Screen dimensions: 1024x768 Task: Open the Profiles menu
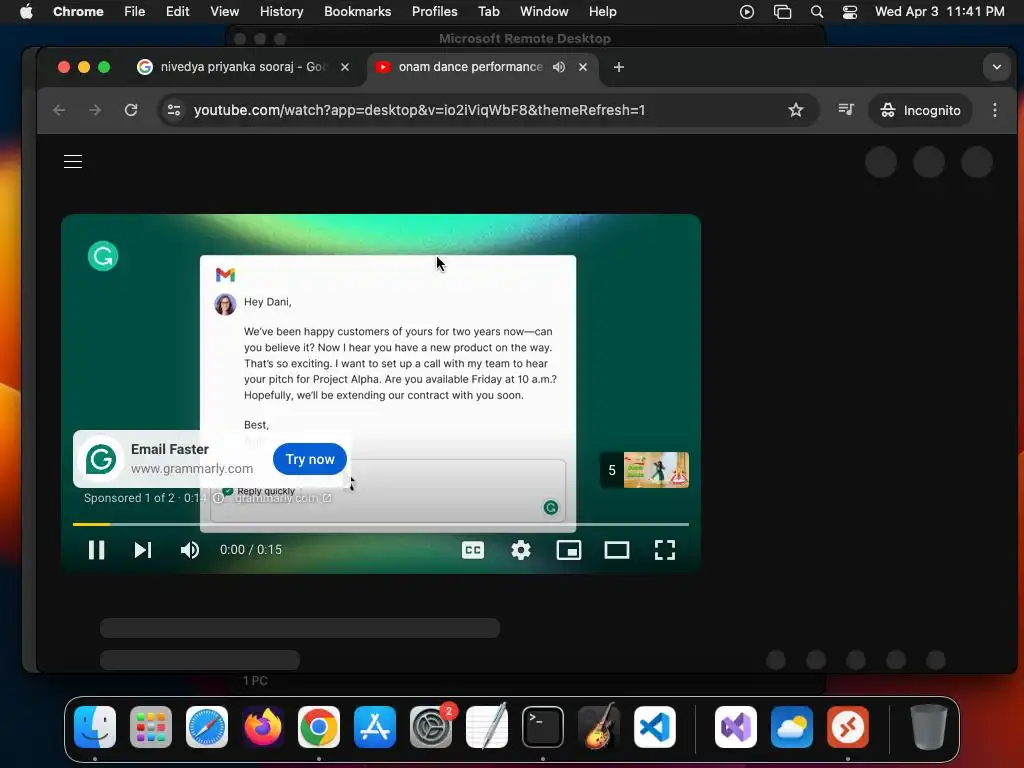click(x=434, y=11)
